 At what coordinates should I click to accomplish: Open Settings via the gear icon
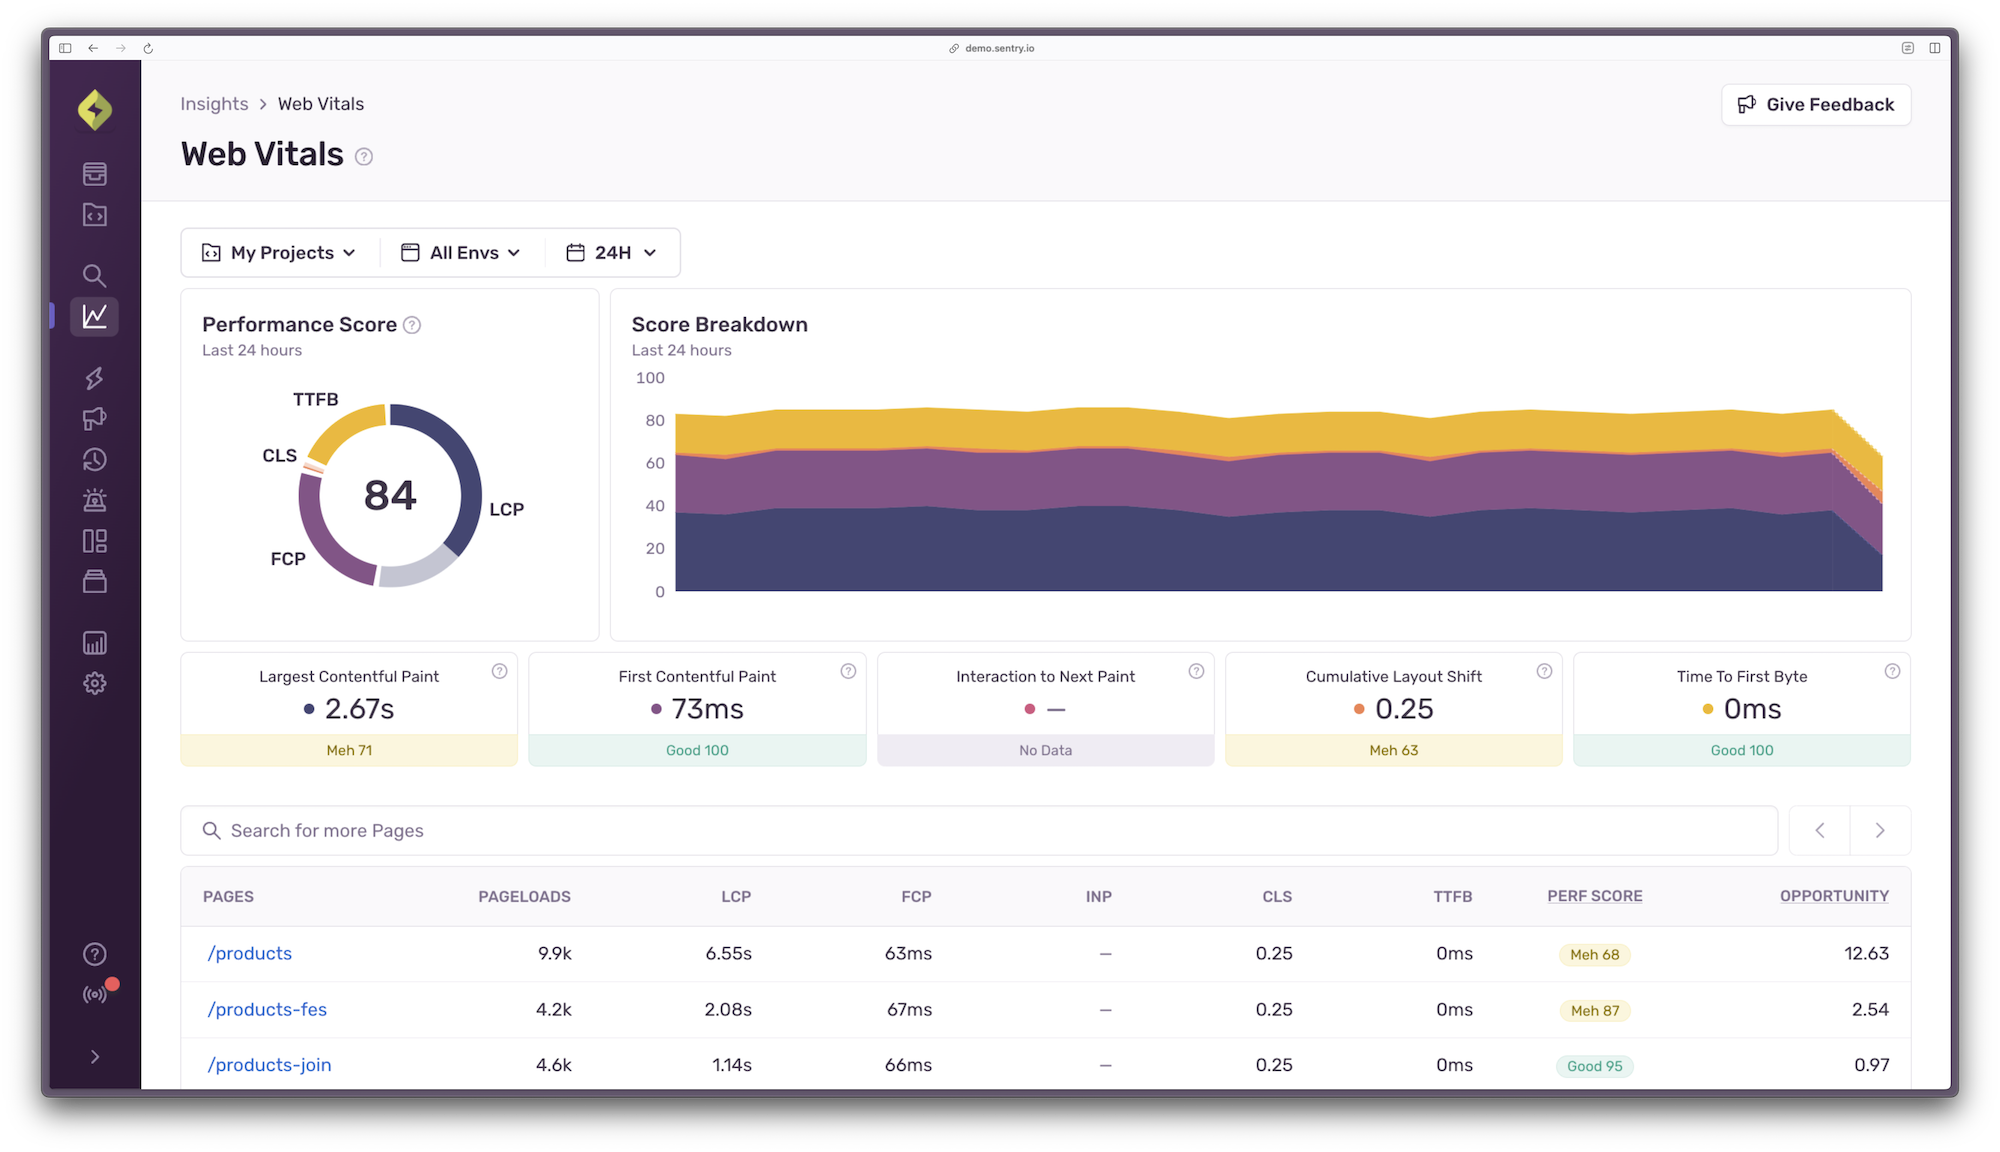(95, 683)
